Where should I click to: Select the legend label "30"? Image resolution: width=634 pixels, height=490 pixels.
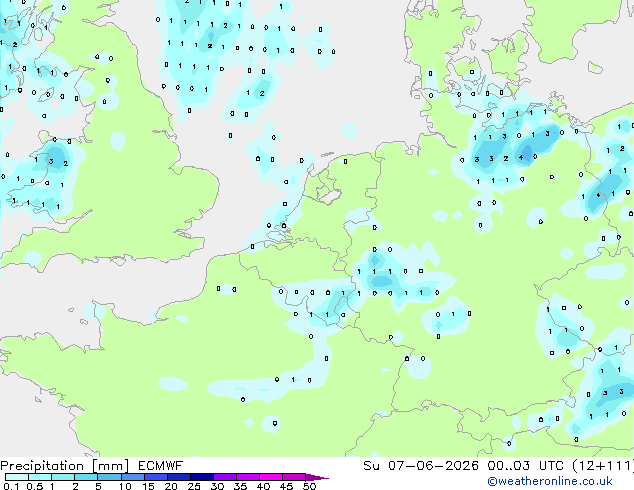[x=218, y=486]
